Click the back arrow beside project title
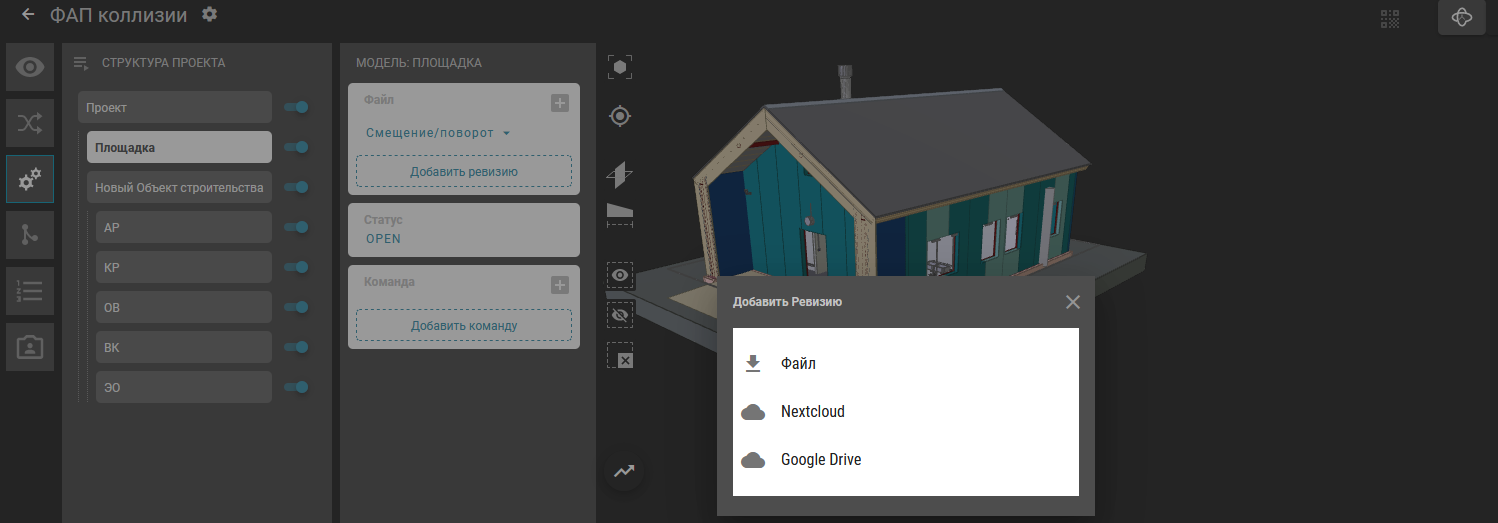 click(28, 15)
